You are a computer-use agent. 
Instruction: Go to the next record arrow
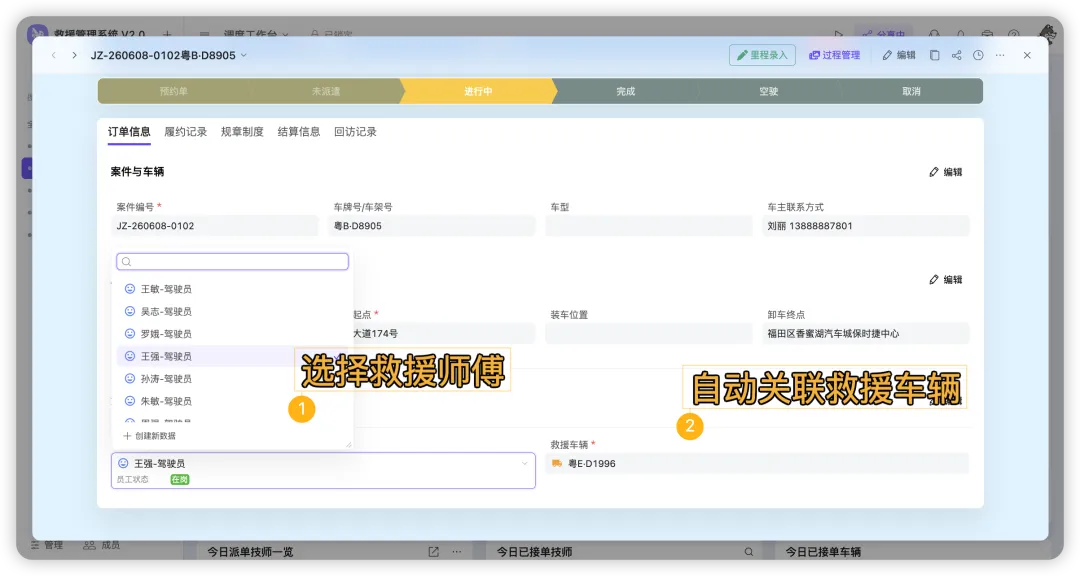click(74, 55)
